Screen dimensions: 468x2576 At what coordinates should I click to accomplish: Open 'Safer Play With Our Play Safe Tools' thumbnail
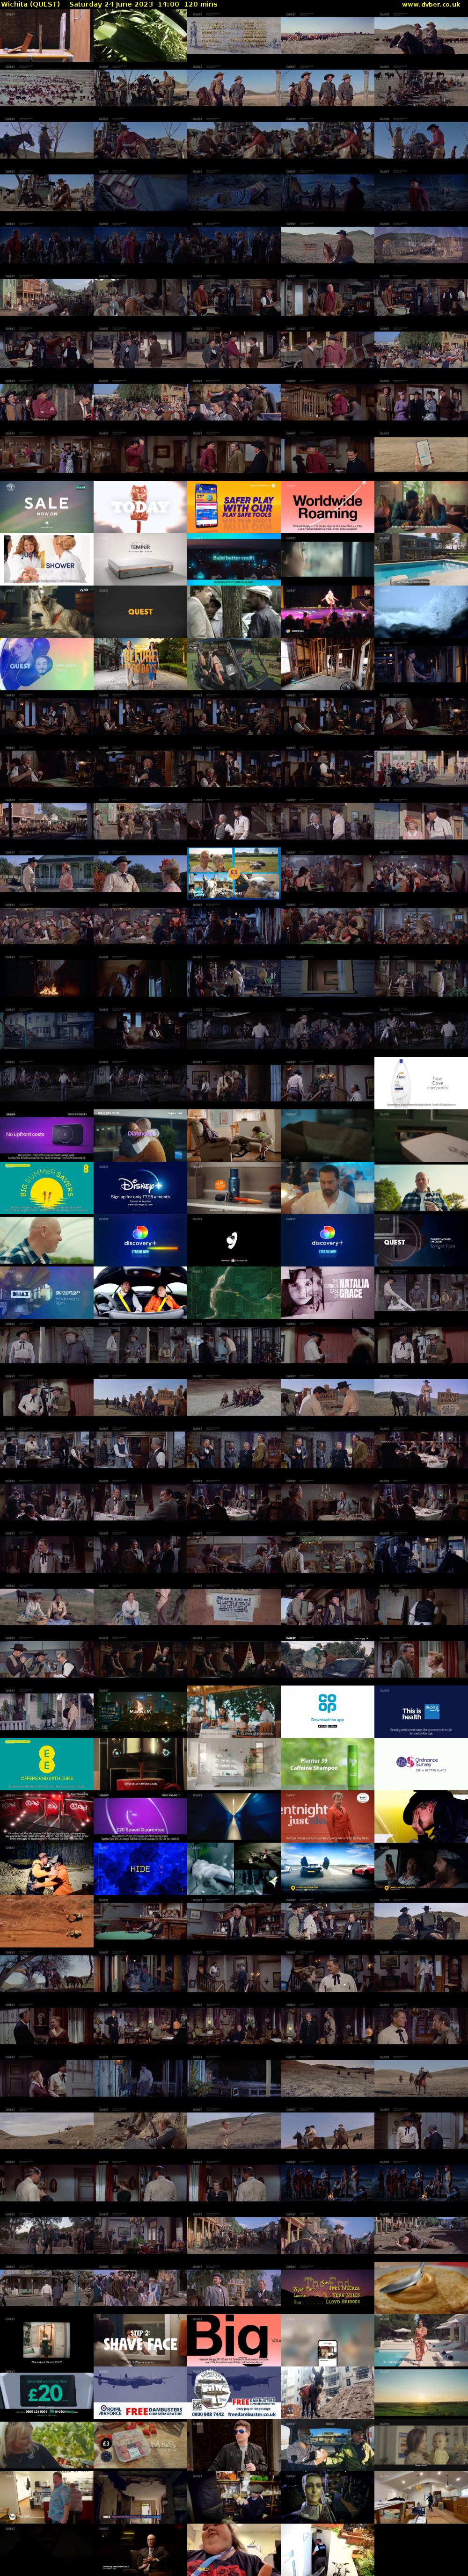tap(234, 506)
